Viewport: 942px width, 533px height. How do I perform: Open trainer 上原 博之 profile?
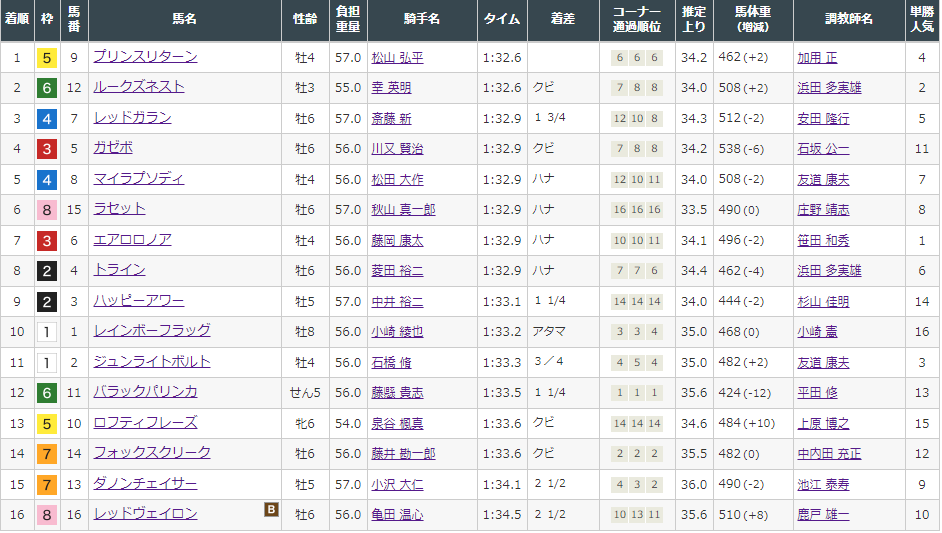pos(823,424)
